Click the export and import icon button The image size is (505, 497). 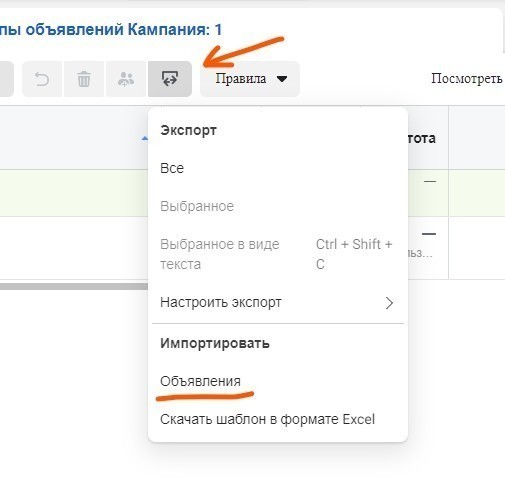click(x=170, y=79)
